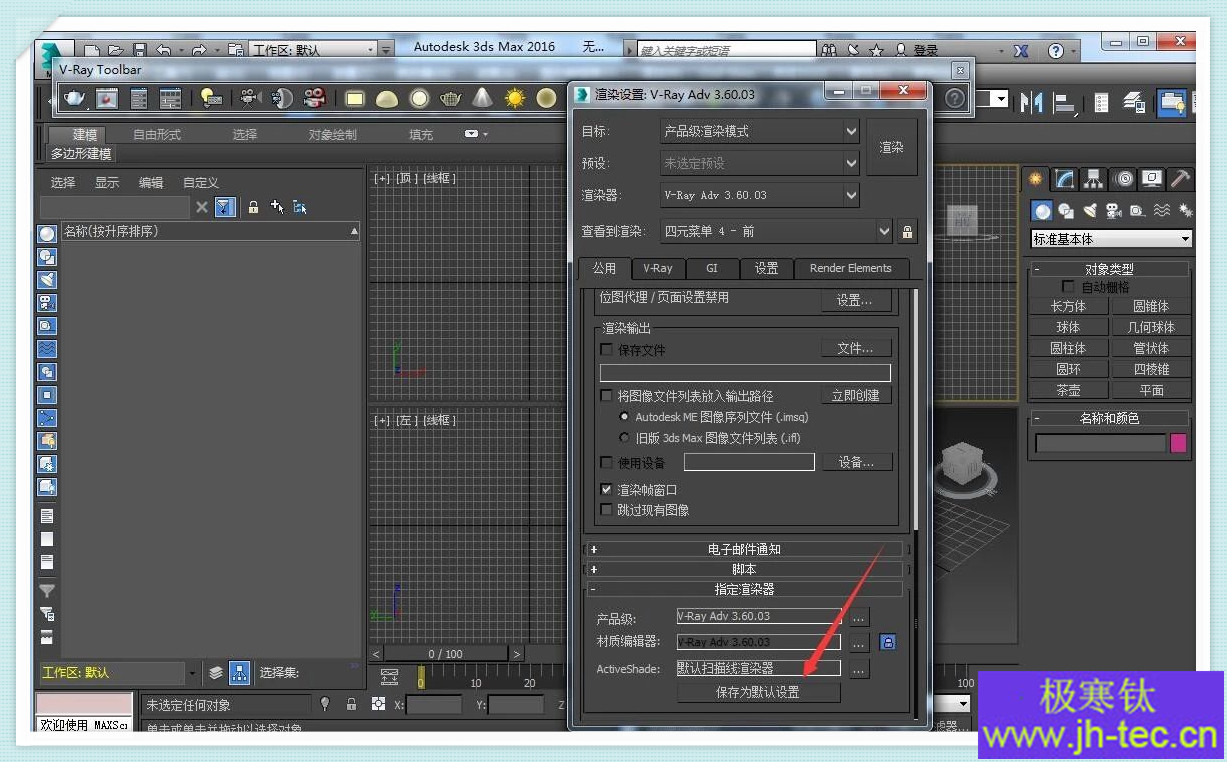Select the Space Warps category icon
Viewport: 1227px width, 762px height.
(x=1161, y=211)
